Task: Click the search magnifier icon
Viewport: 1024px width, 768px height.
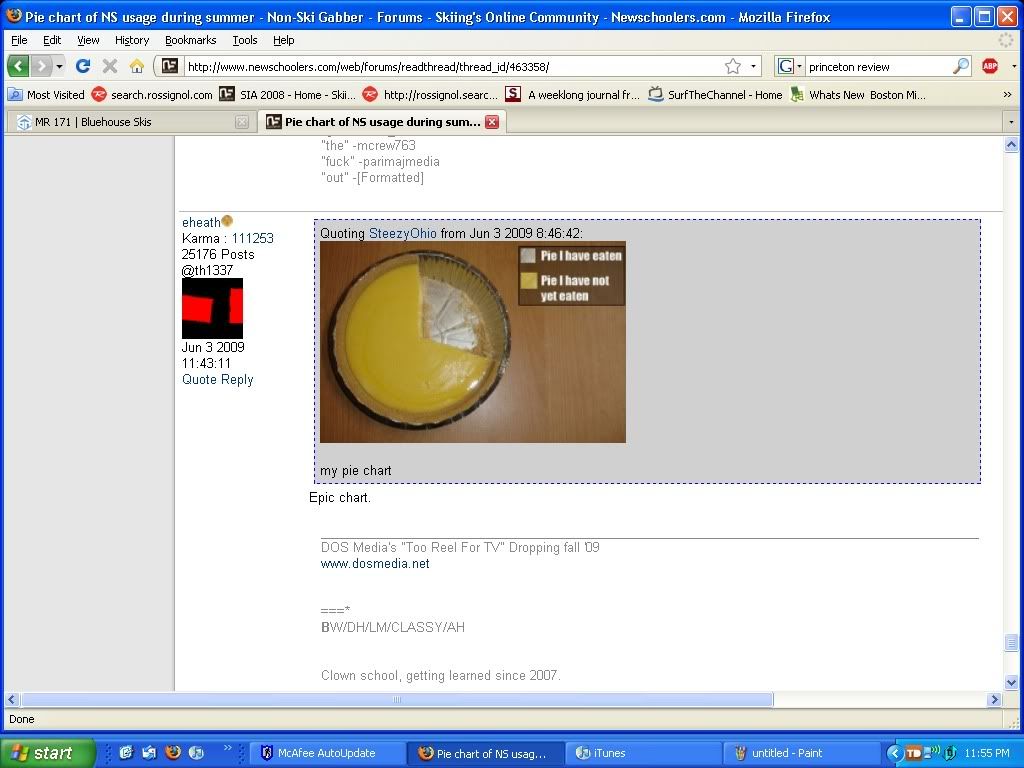Action: [x=961, y=66]
